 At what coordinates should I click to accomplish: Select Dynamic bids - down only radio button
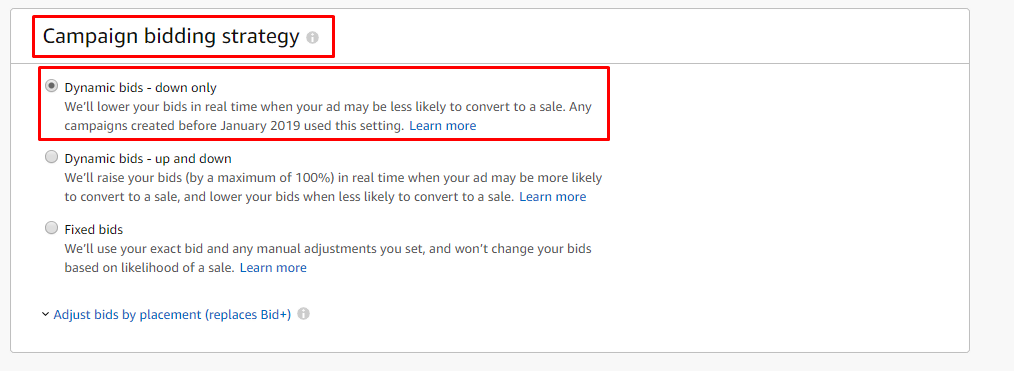[x=52, y=86]
